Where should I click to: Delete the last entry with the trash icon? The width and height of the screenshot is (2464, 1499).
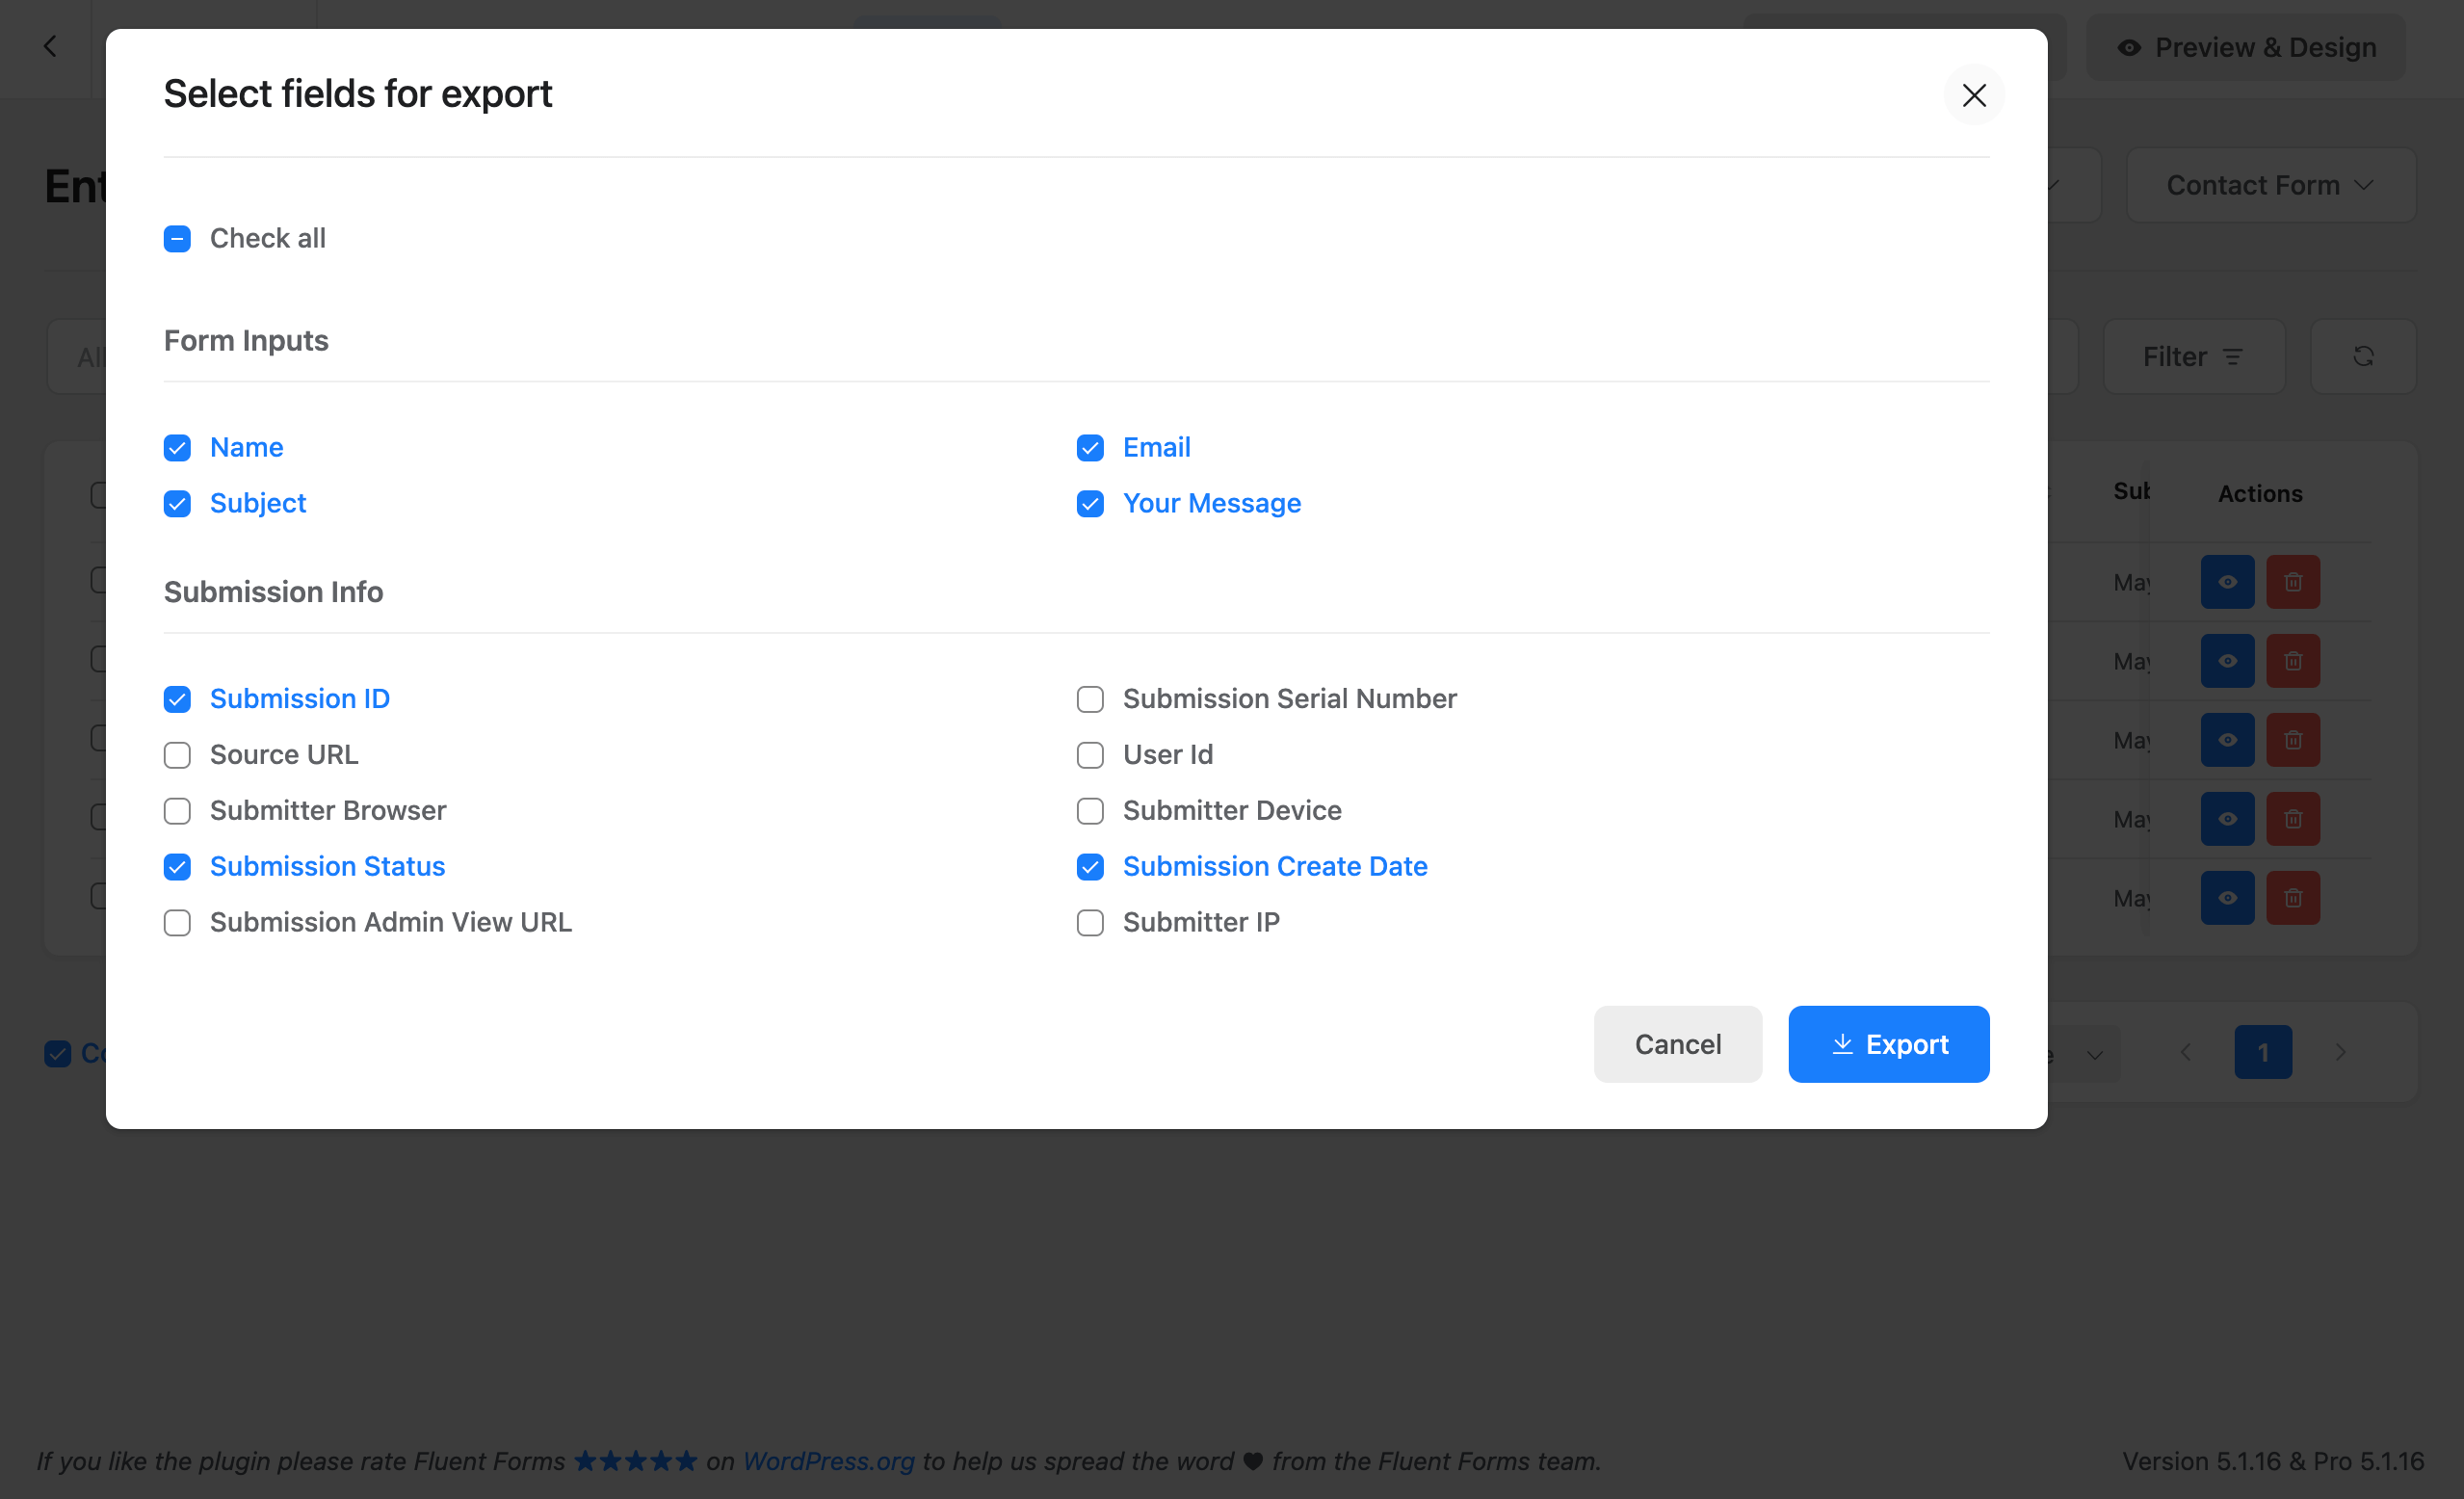(2293, 898)
